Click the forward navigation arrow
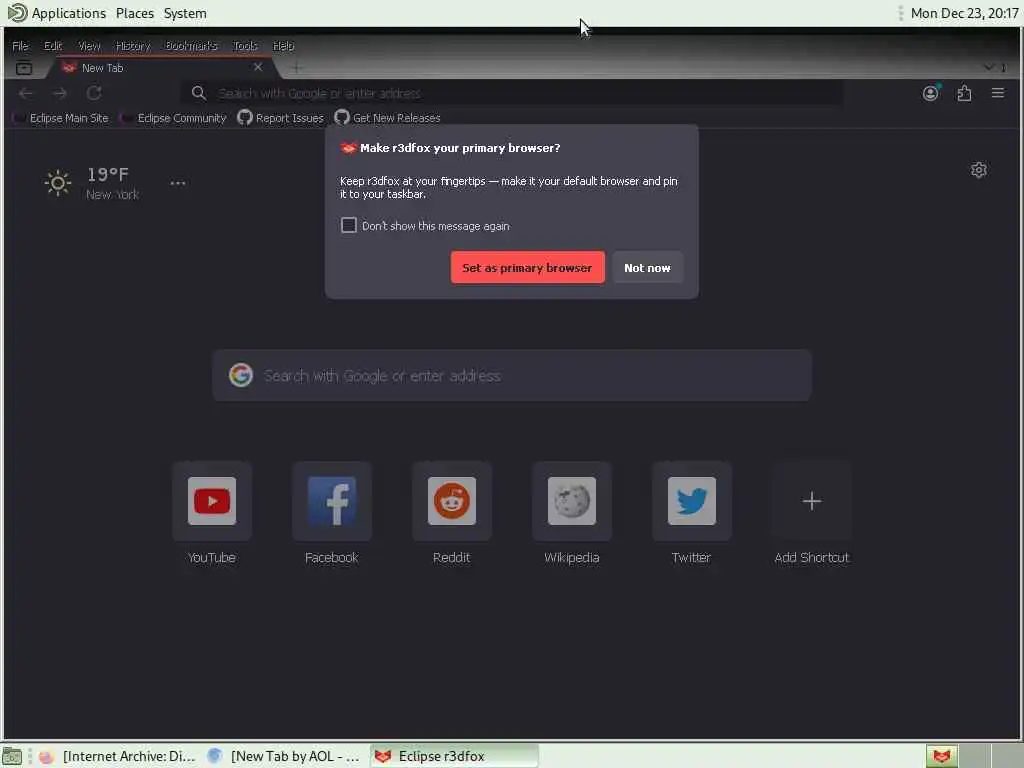 click(60, 93)
